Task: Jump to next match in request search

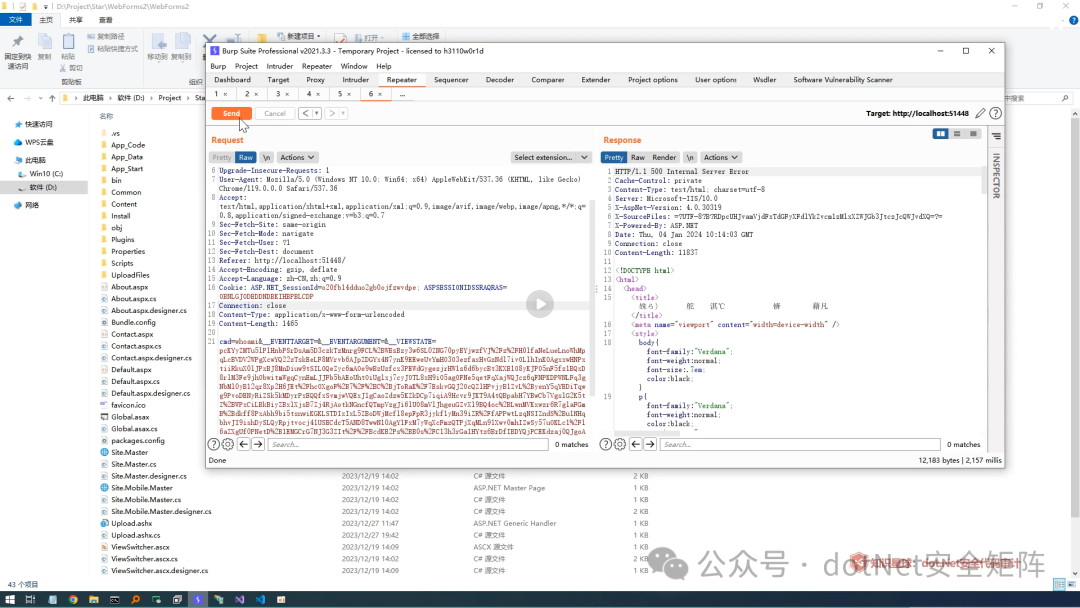Action: (x=258, y=445)
